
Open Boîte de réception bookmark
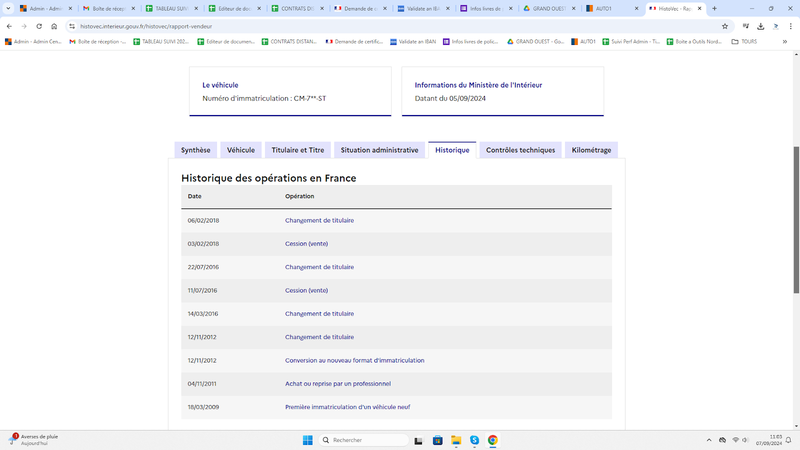pos(97,42)
